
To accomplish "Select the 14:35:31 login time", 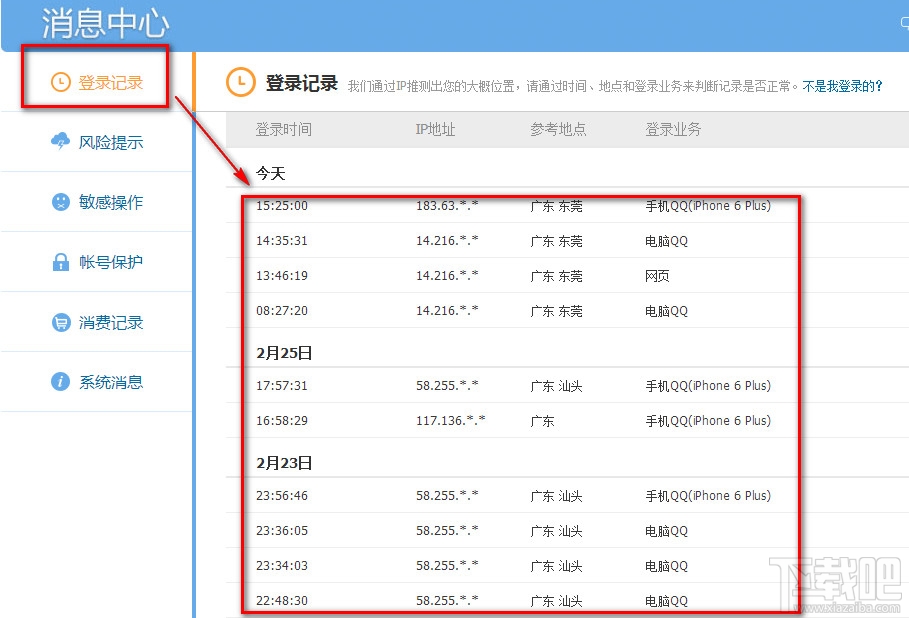I will (282, 241).
